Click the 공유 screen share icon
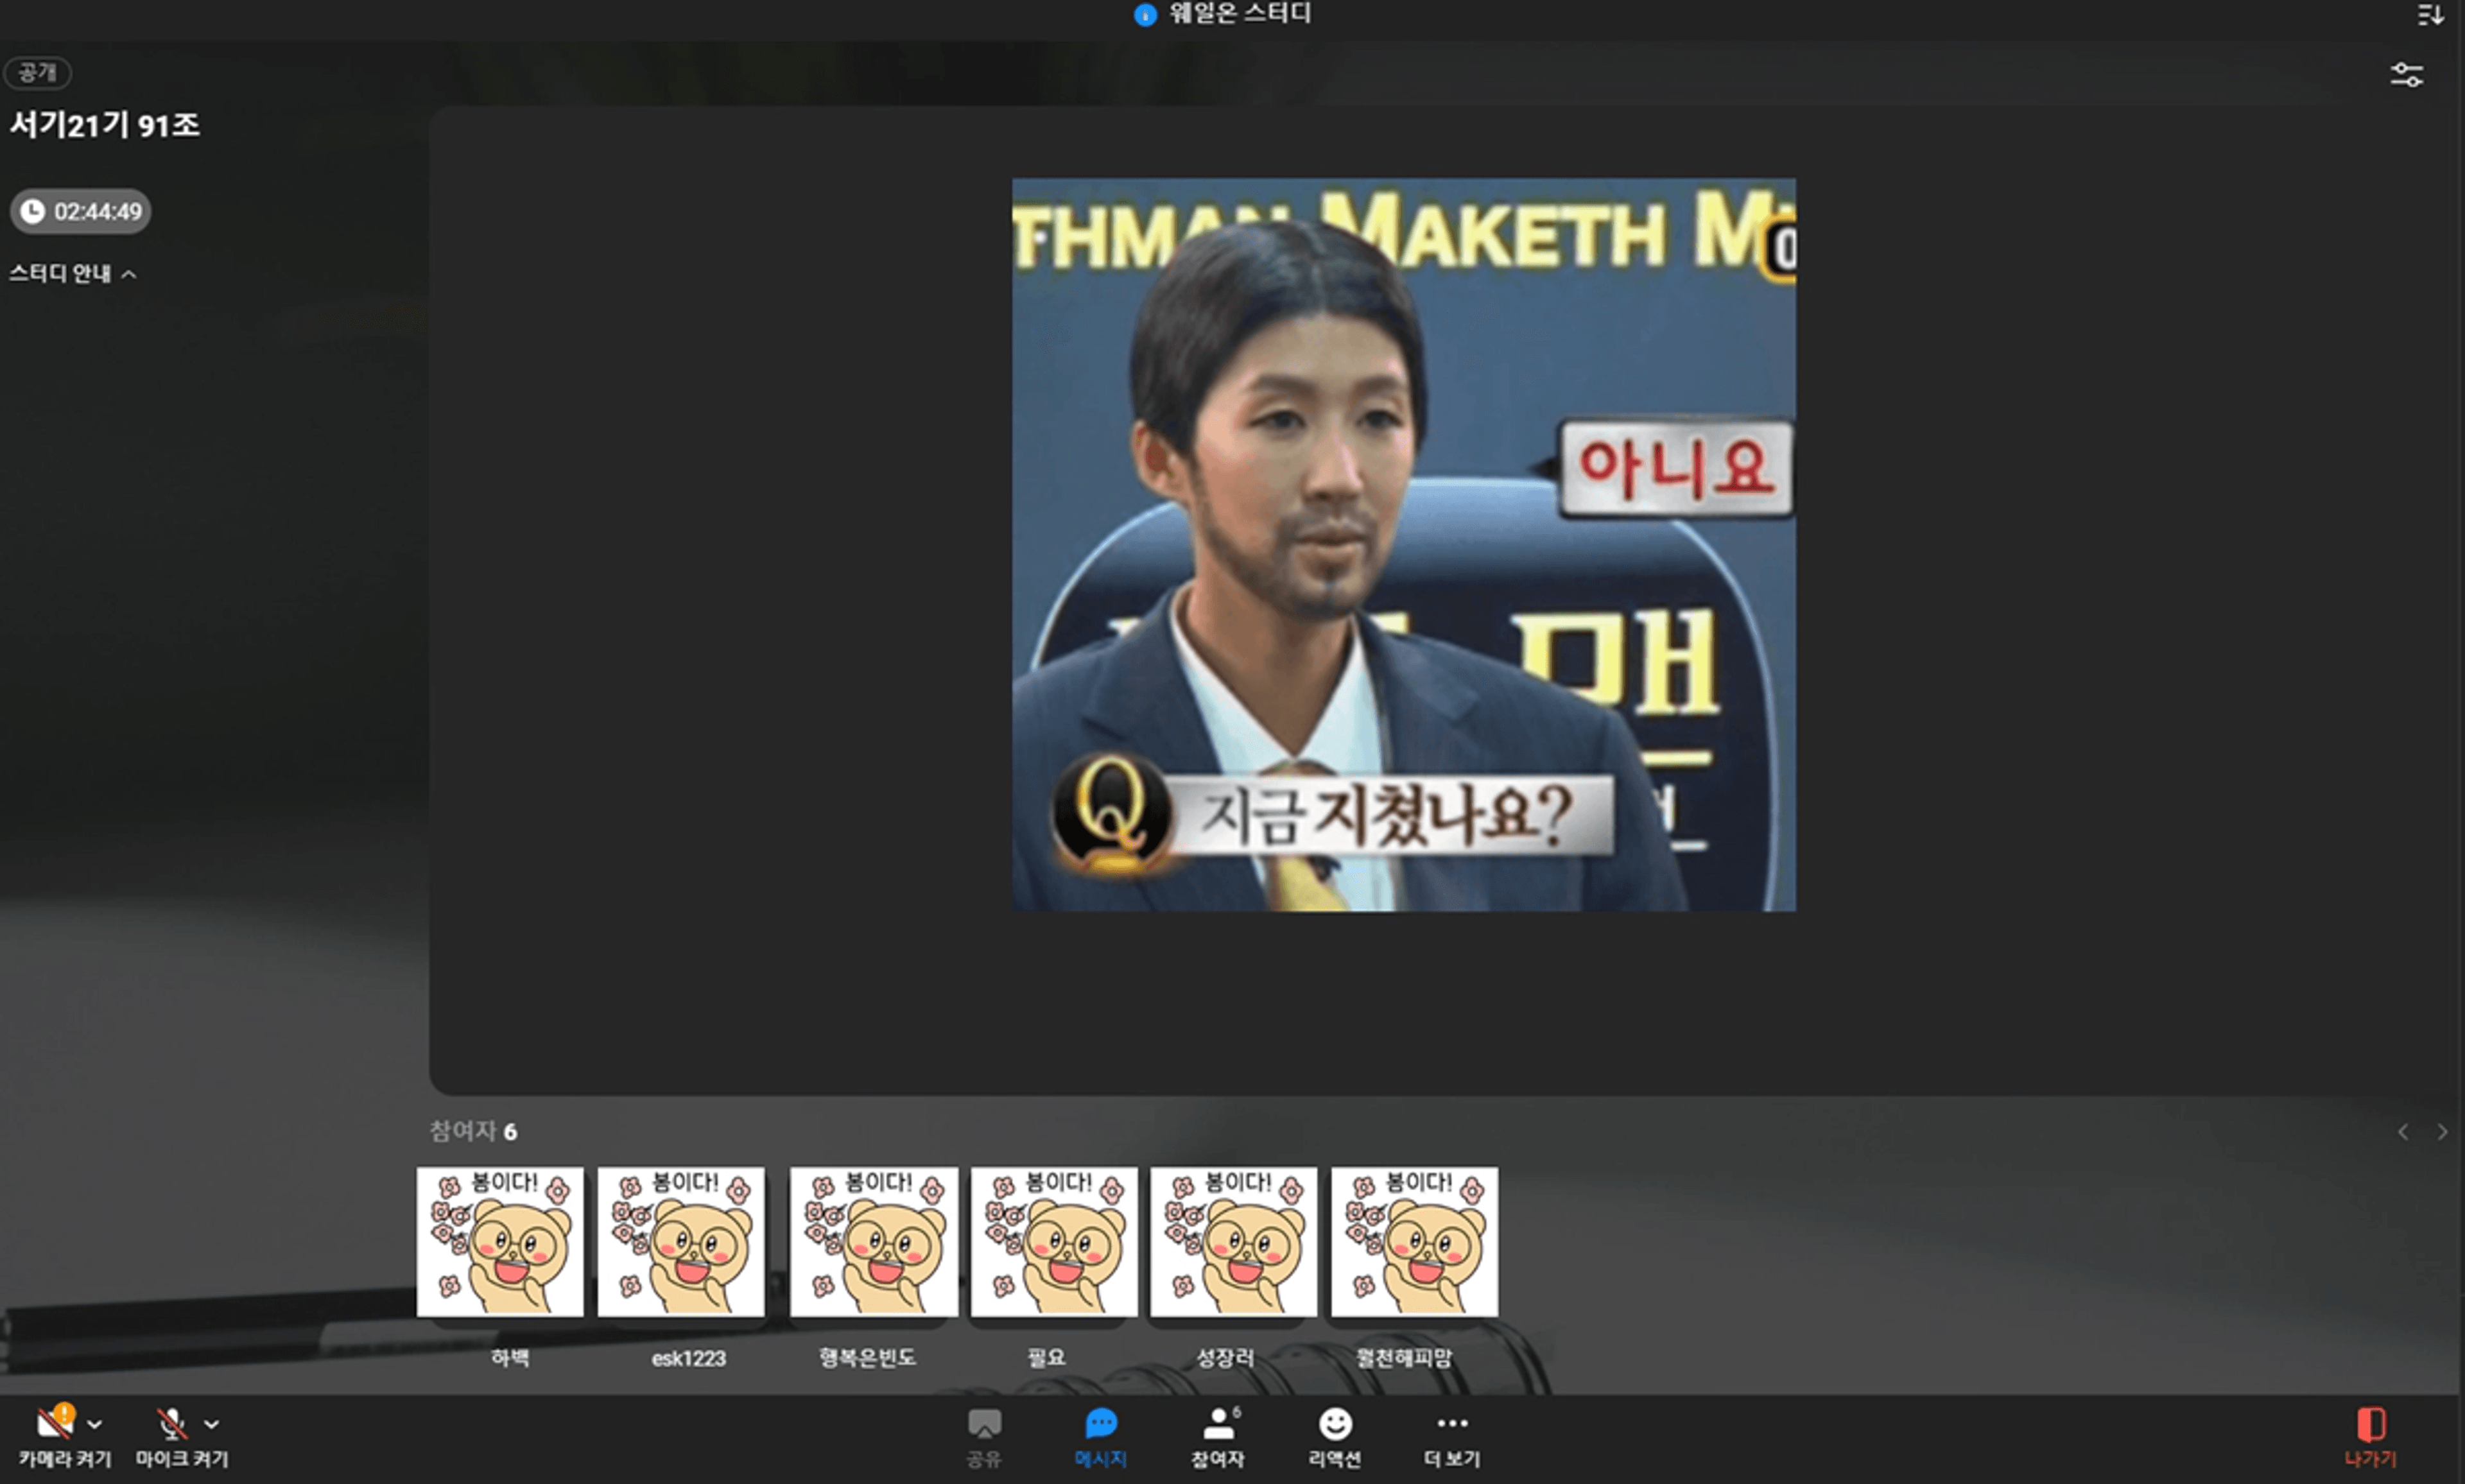The image size is (2465, 1484). 984,1424
